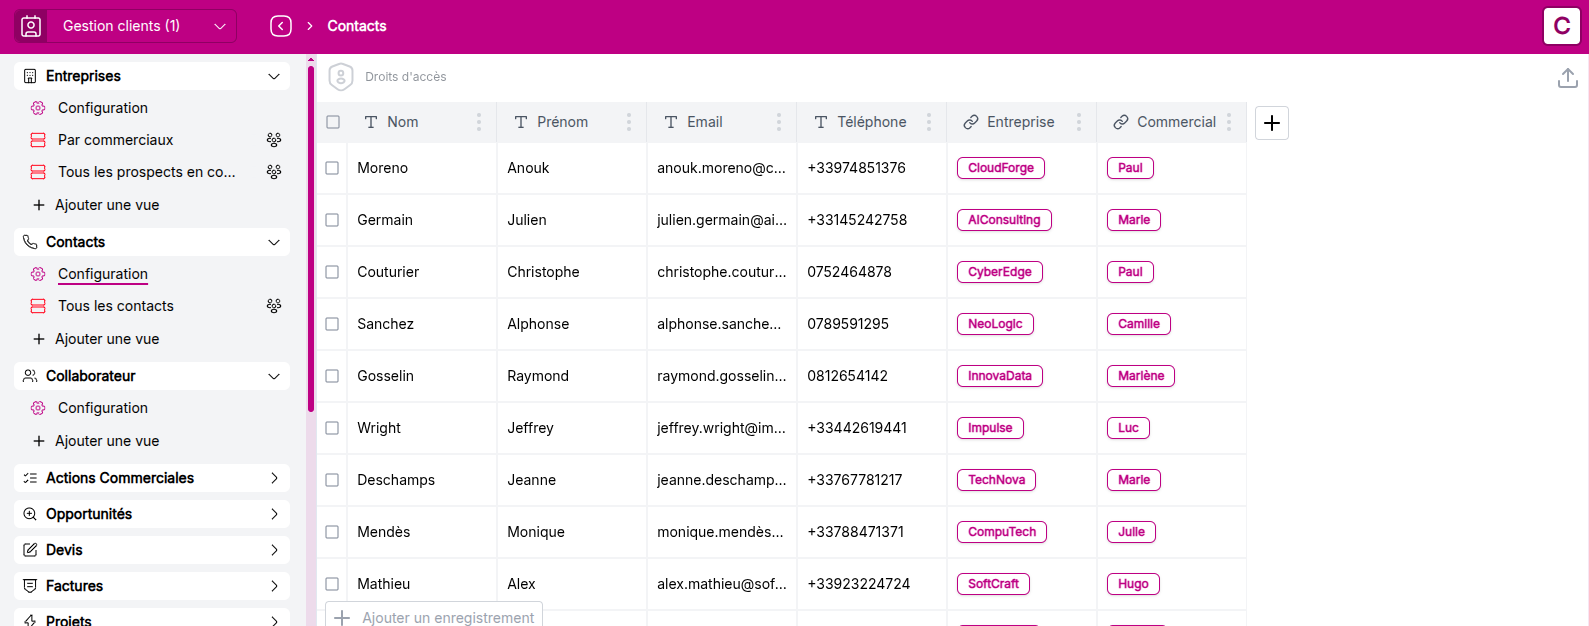This screenshot has width=1589, height=626.
Task: Click user-group icon beside Tous les contacts
Action: click(274, 306)
